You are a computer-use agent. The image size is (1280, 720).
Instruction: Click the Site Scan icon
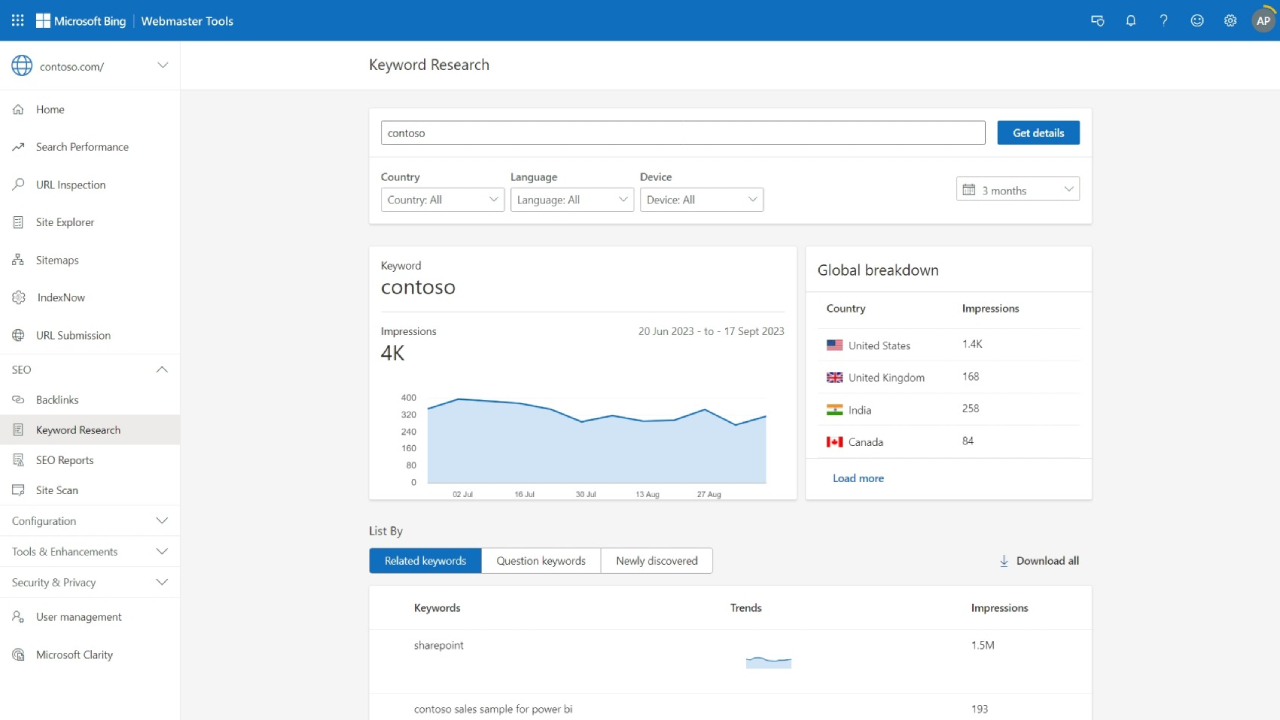18,490
